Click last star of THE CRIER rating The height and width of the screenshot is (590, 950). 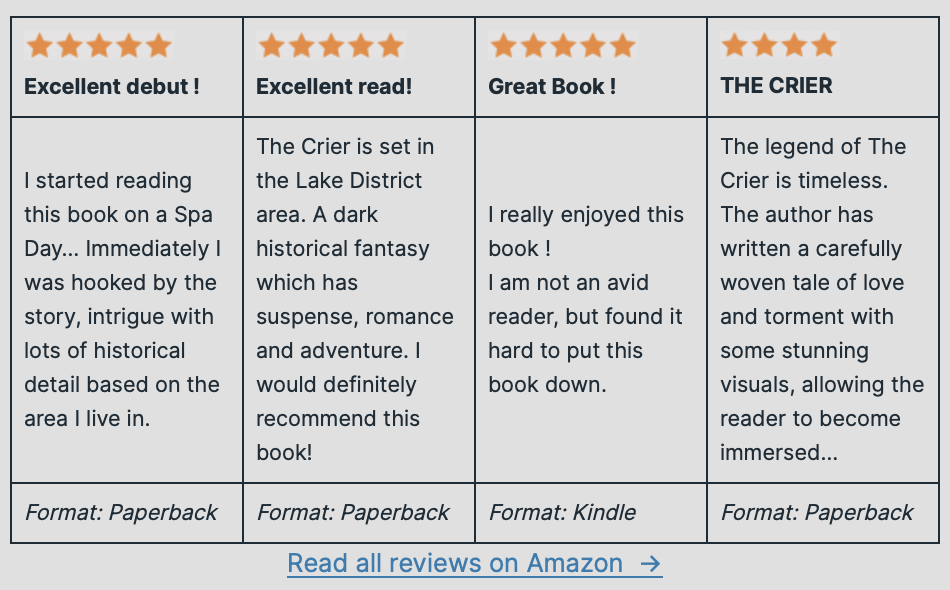click(x=824, y=46)
